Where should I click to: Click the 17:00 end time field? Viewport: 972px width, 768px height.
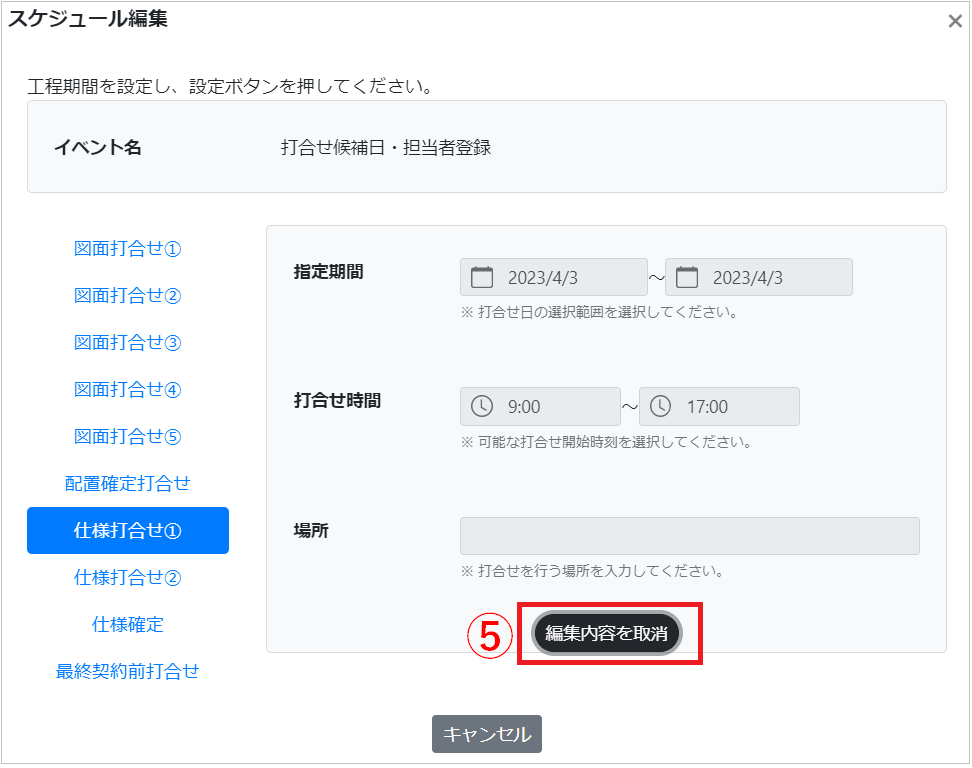[x=719, y=406]
